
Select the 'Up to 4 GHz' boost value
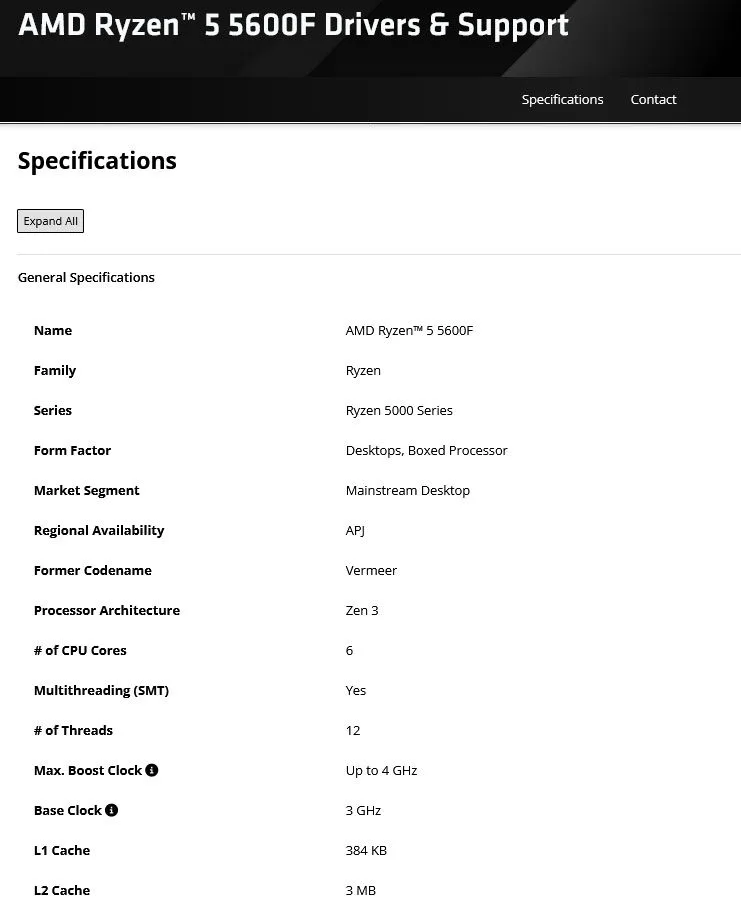(381, 770)
